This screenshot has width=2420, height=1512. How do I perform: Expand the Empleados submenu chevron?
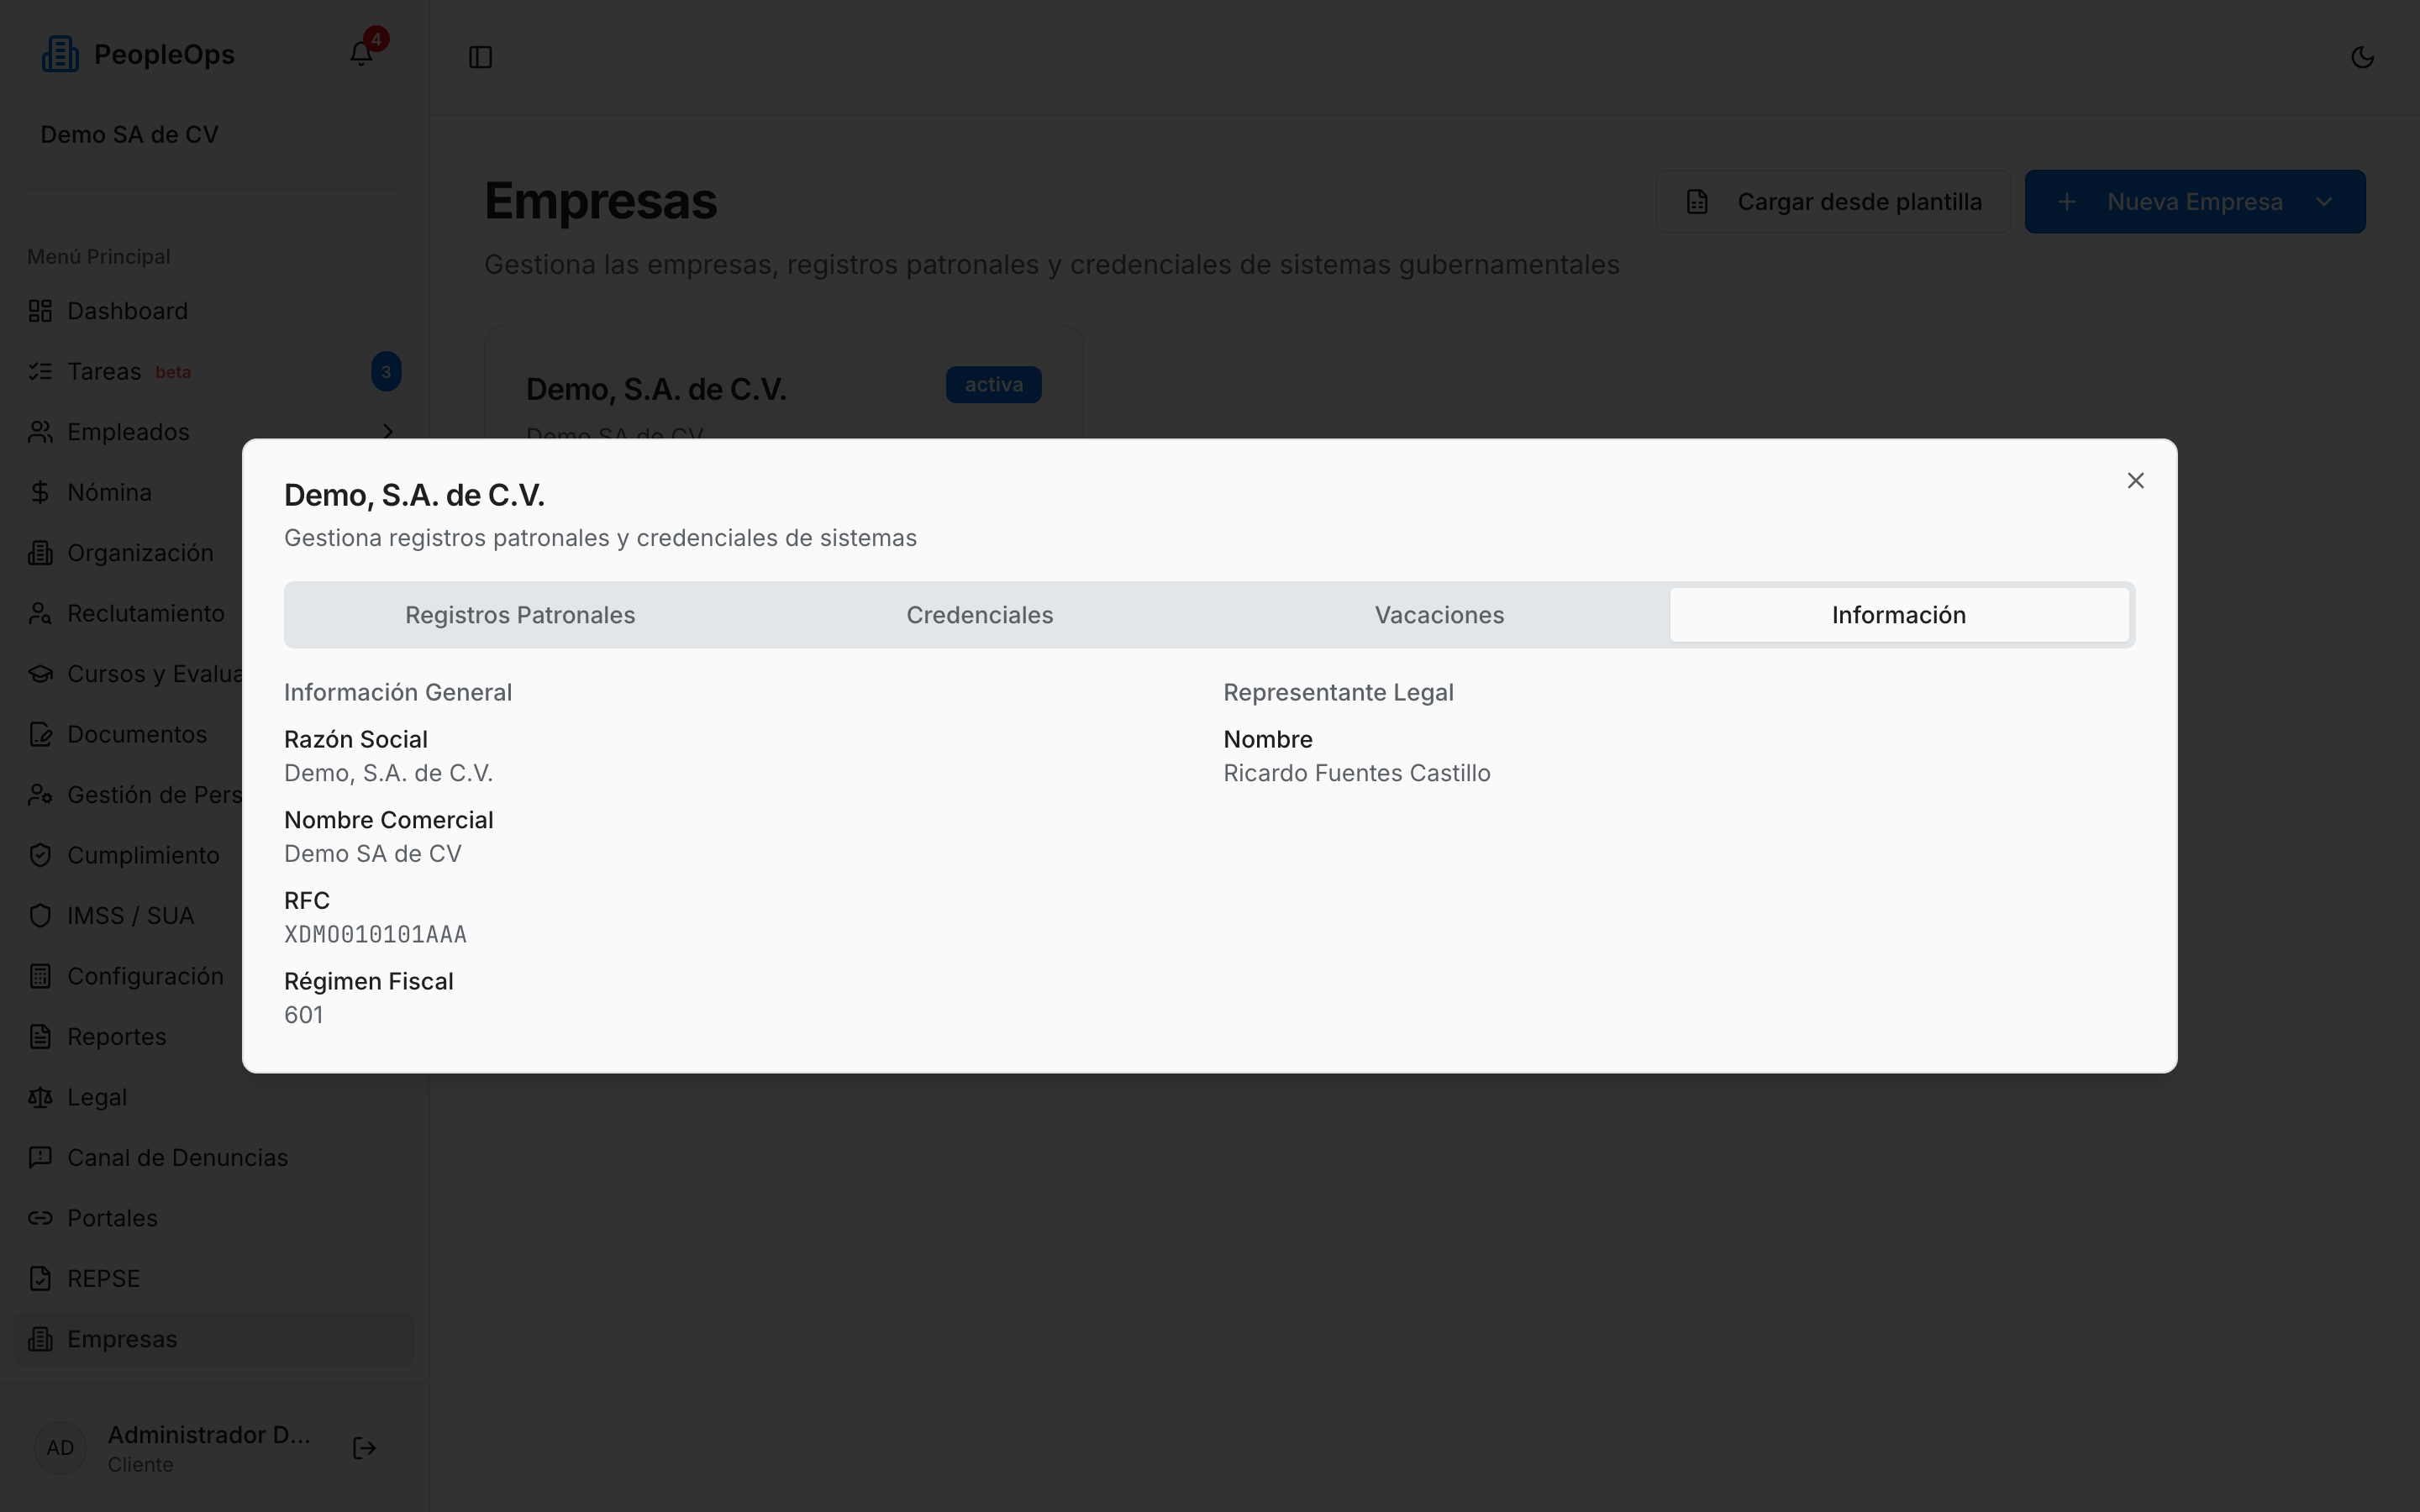click(x=388, y=432)
